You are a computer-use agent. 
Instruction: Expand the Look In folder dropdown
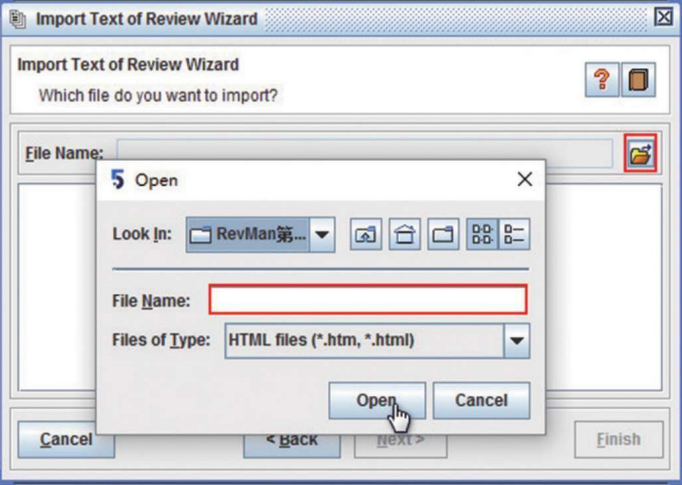point(322,235)
